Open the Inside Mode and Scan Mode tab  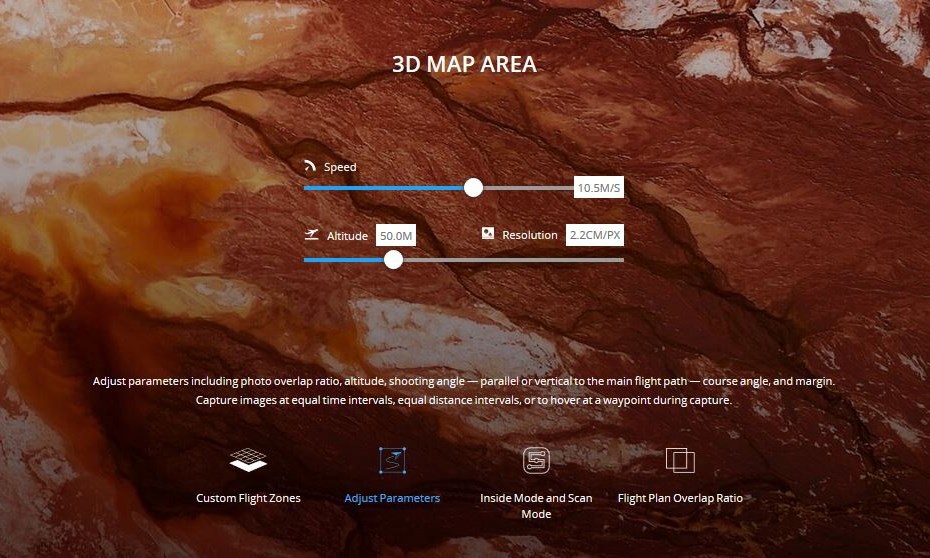click(x=536, y=506)
